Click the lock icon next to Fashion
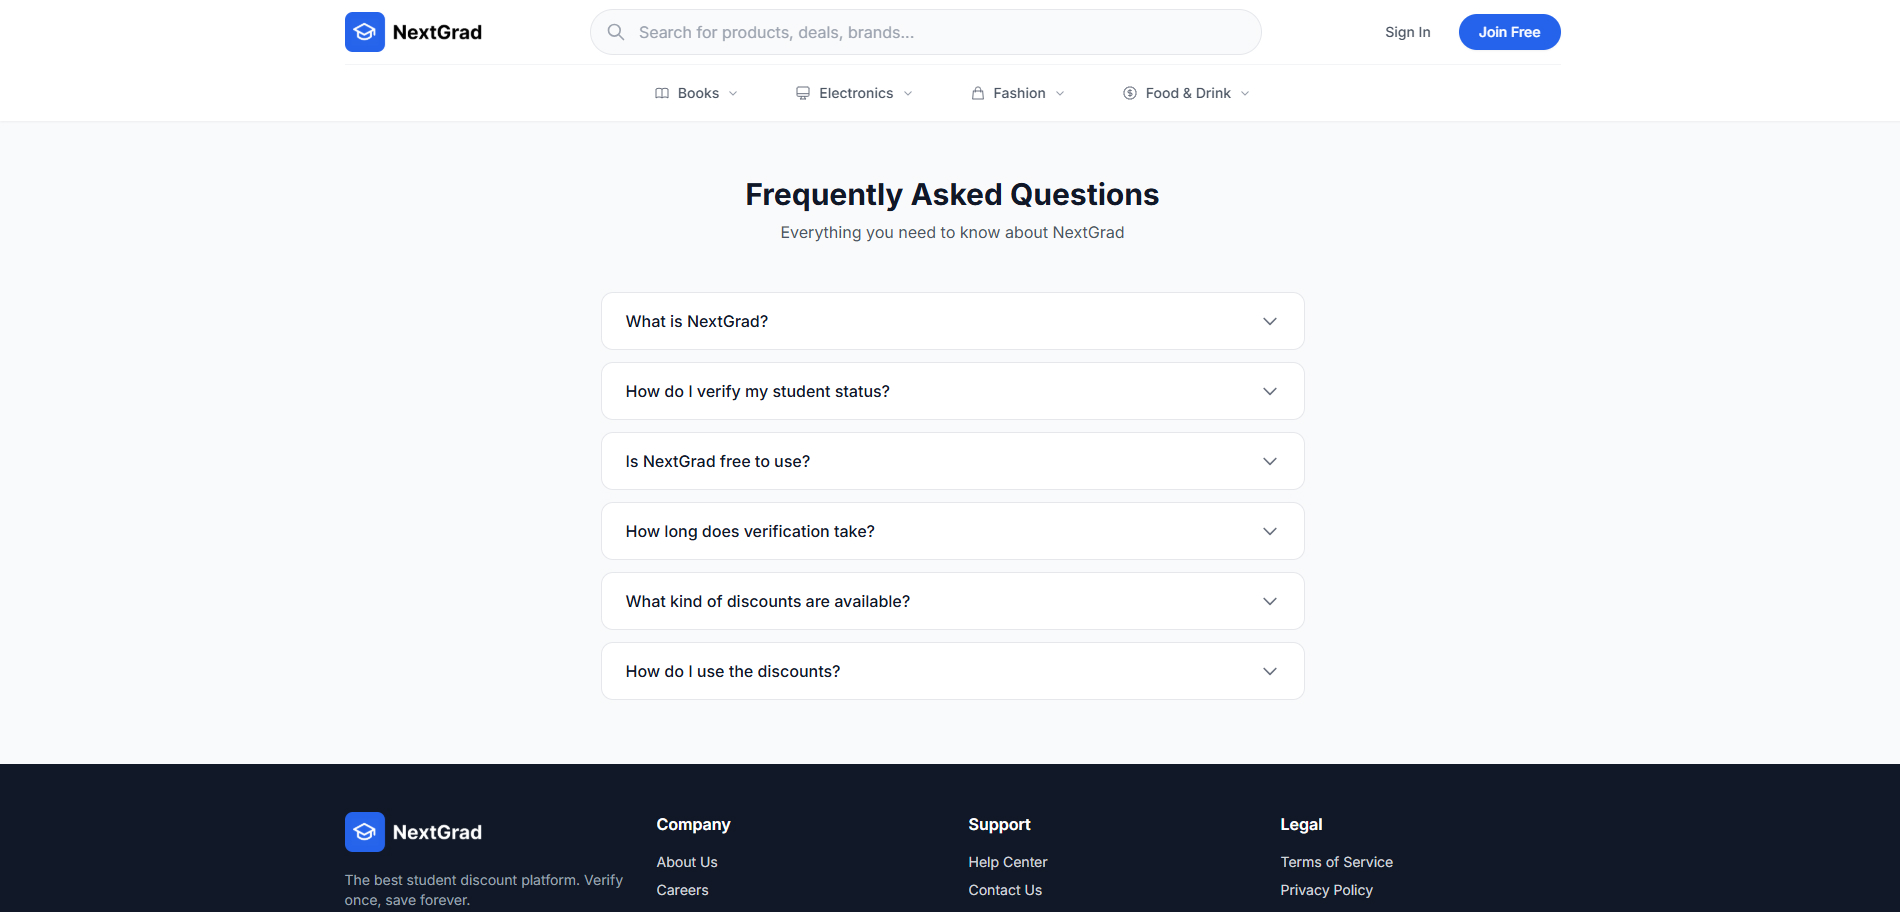1900x912 pixels. 977,92
